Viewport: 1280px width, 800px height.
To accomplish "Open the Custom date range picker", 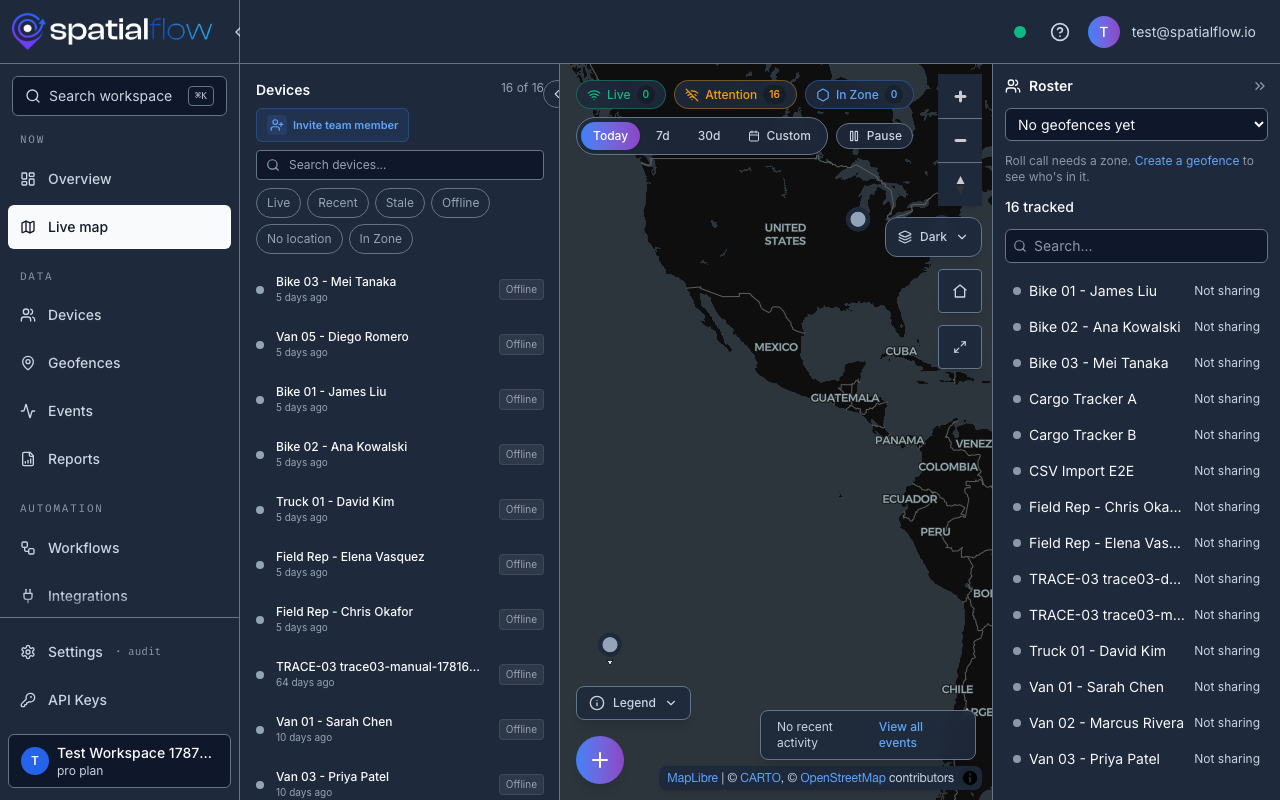I will [x=779, y=136].
